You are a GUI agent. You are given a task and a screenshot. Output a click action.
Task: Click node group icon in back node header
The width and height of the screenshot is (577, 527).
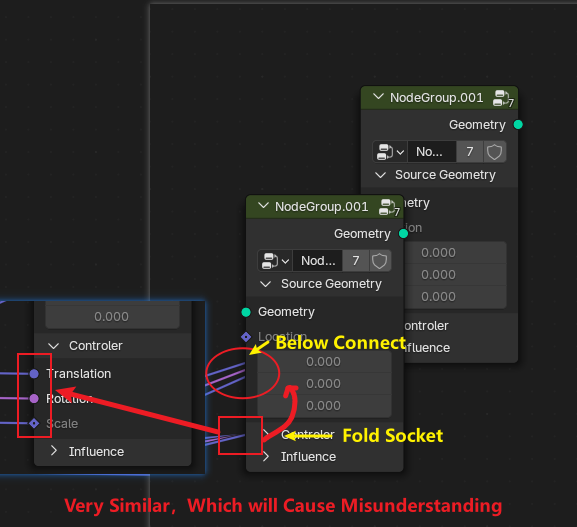pos(503,98)
